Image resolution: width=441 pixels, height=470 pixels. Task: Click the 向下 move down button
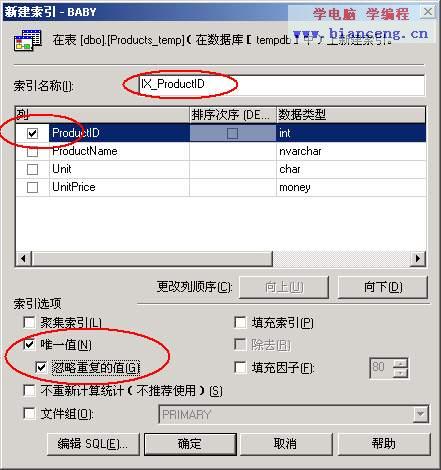click(383, 287)
